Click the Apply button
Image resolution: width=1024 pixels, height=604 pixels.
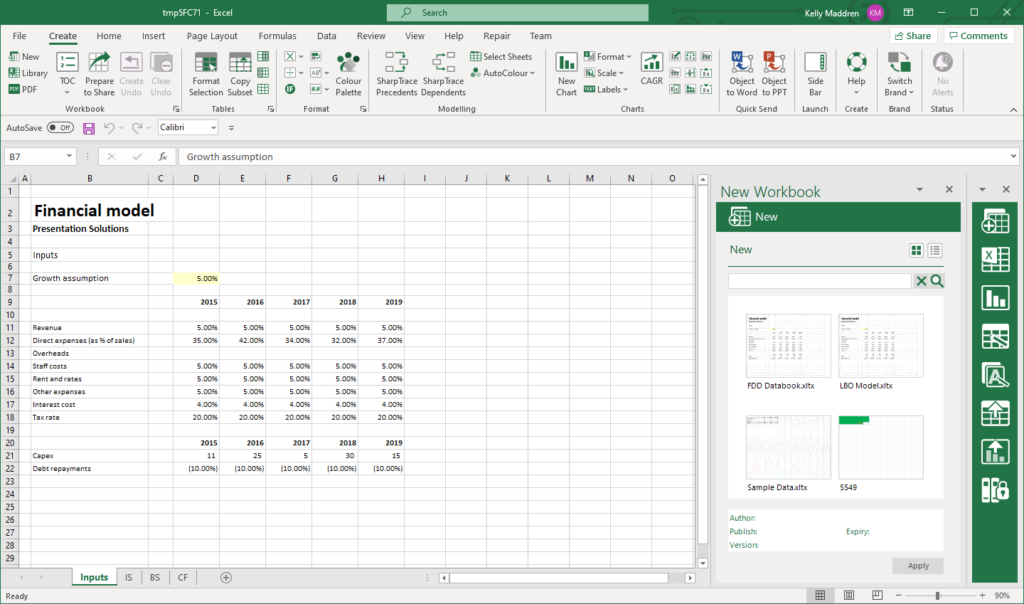point(917,566)
